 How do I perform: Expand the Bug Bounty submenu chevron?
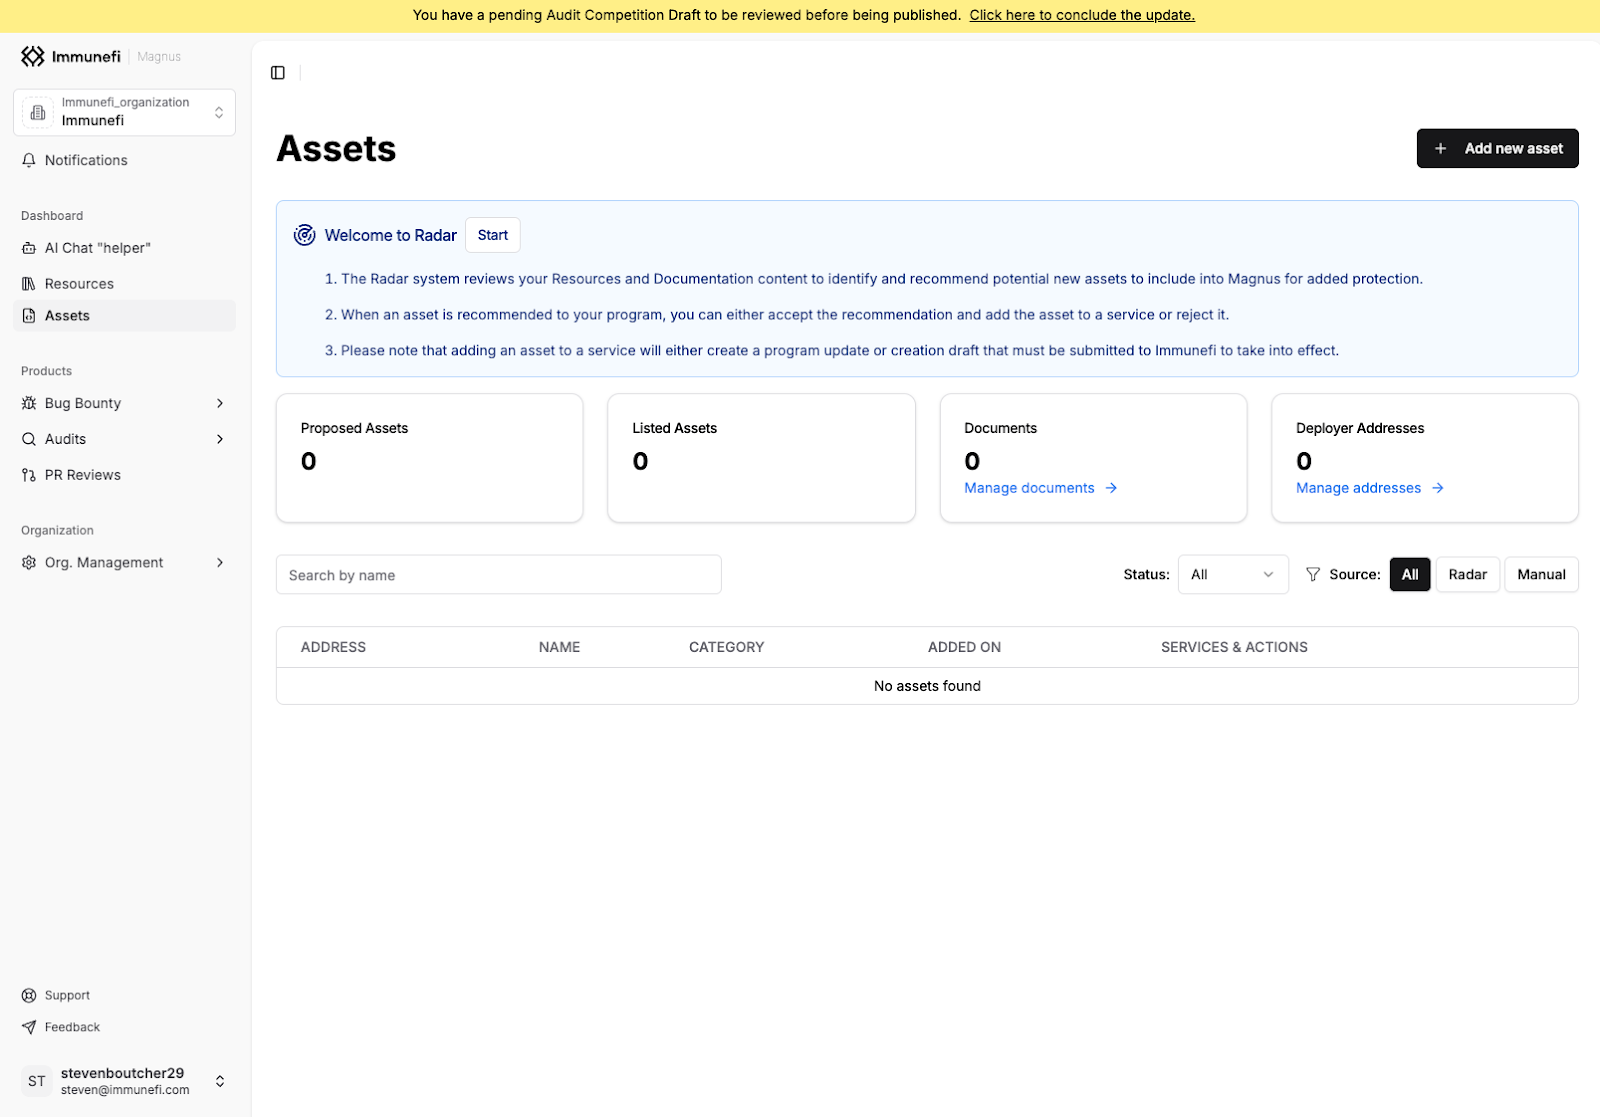pos(220,403)
